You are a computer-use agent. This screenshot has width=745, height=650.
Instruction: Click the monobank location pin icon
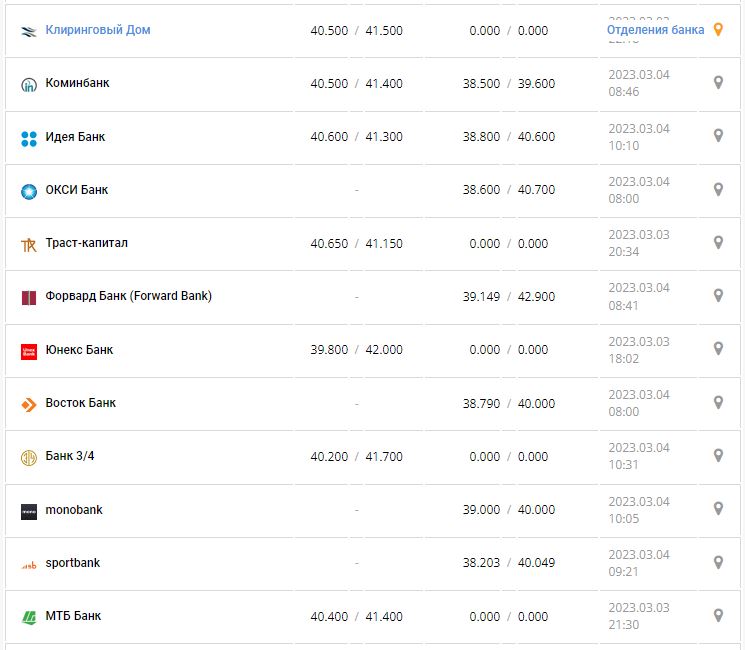coord(717,509)
